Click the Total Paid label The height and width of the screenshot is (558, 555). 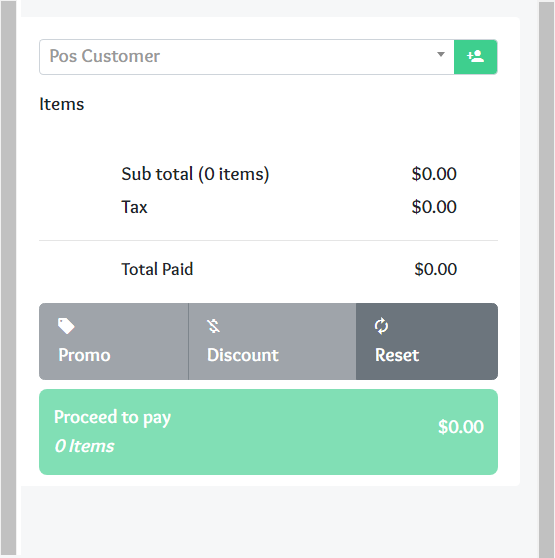pos(157,269)
